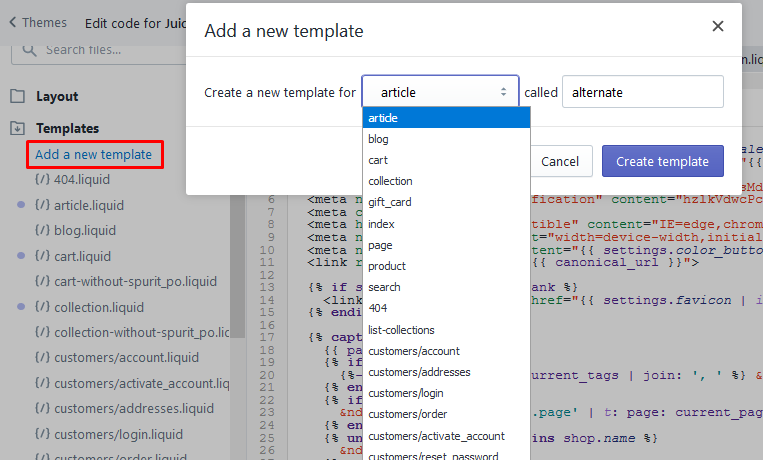Click the search magnifier icon
The height and width of the screenshot is (460, 763).
pyautogui.click(x=29, y=50)
